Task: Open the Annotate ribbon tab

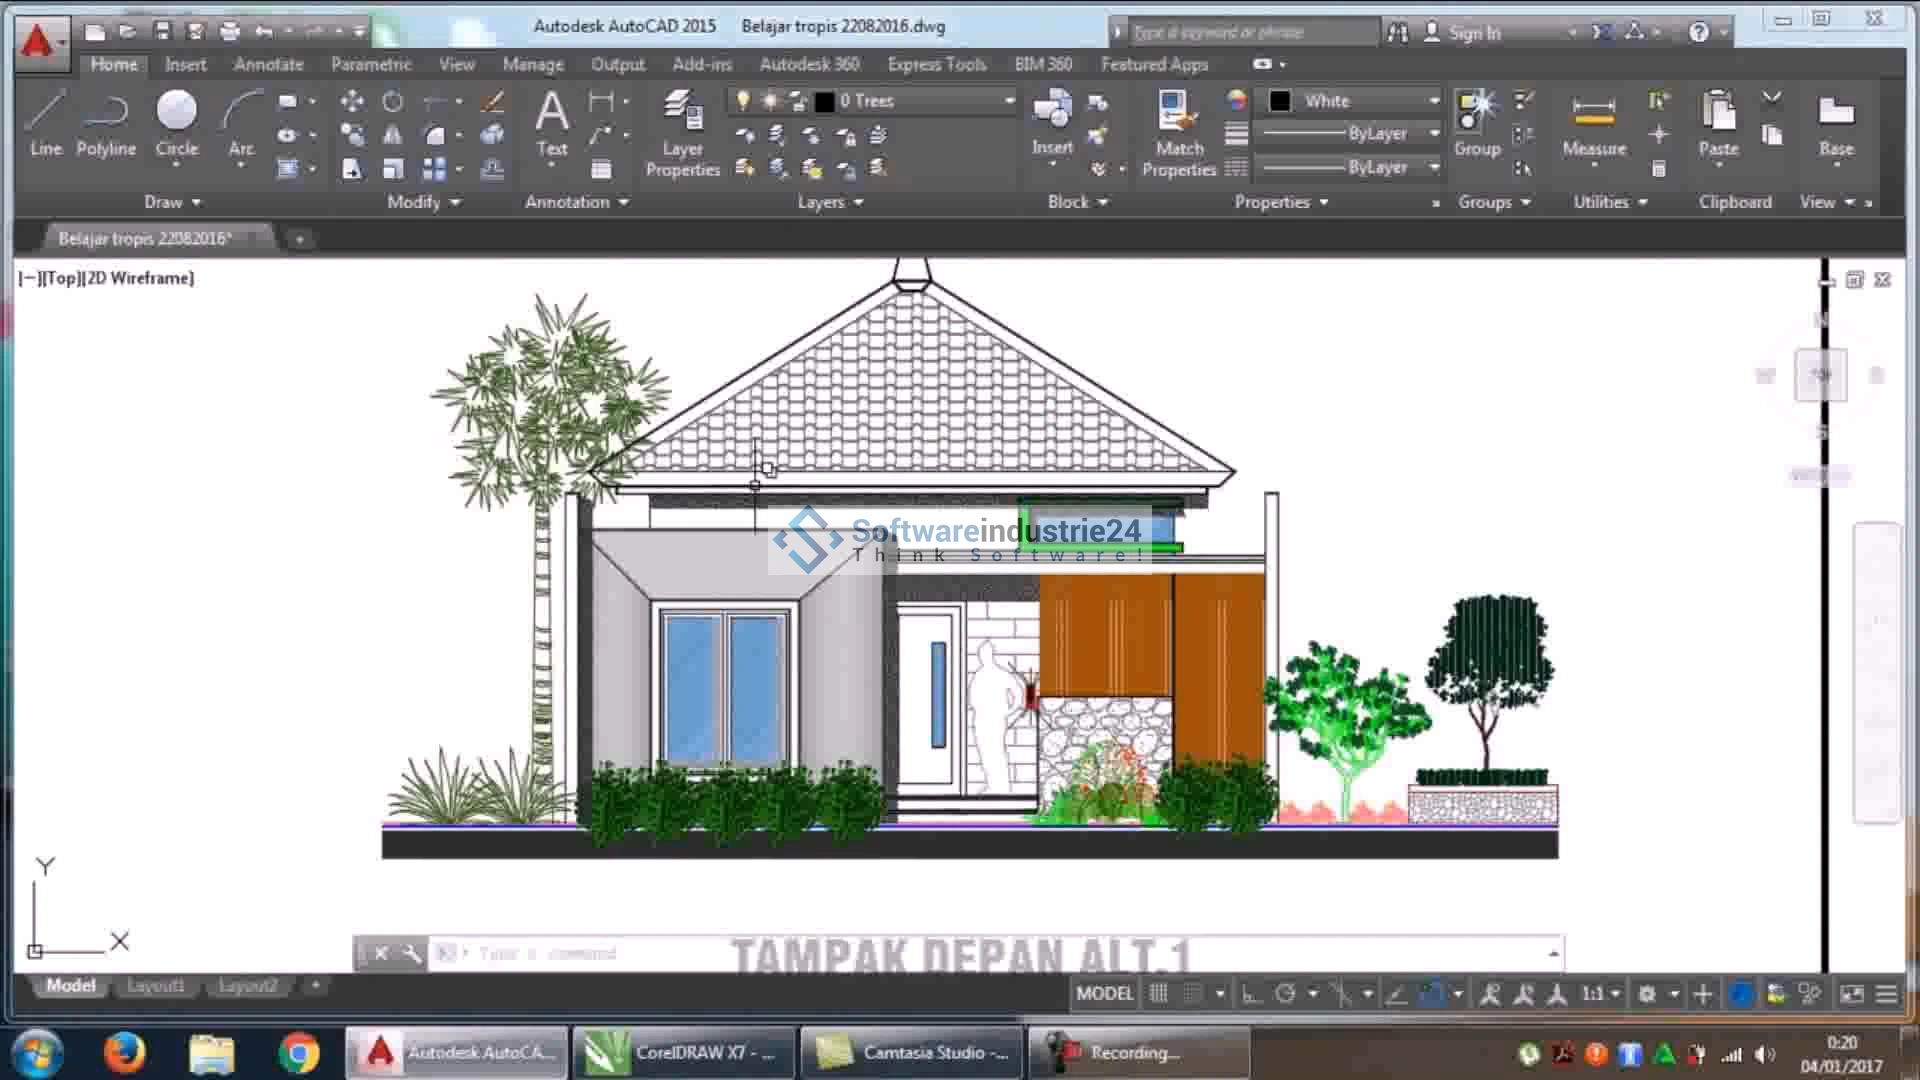Action: coord(268,64)
